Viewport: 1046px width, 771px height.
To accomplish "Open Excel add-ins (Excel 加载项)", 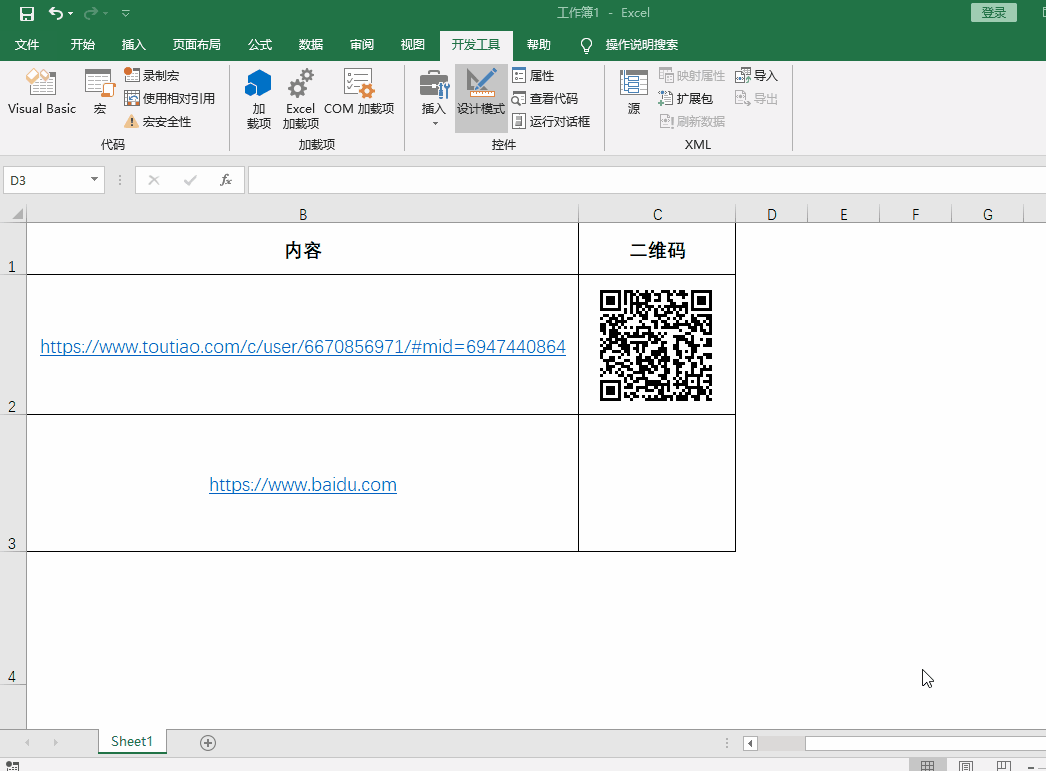I will click(x=300, y=99).
